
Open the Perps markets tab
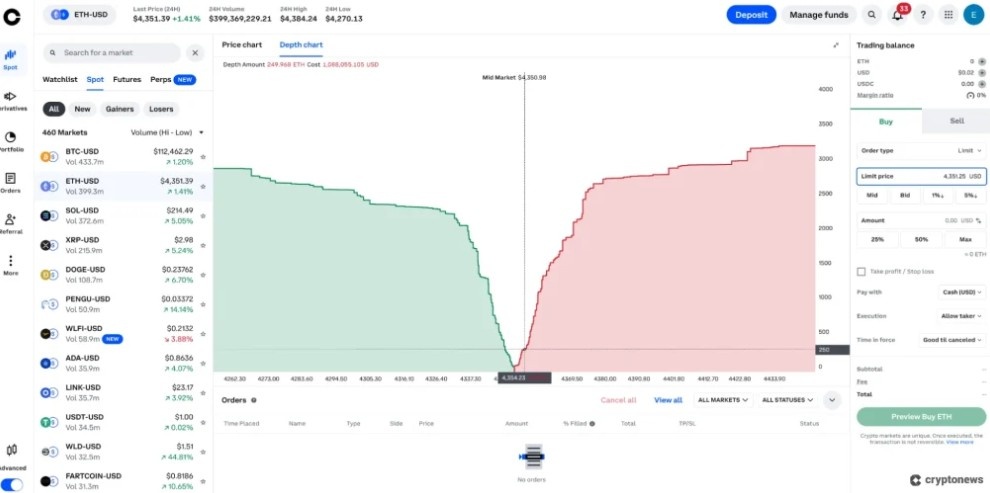click(x=173, y=80)
